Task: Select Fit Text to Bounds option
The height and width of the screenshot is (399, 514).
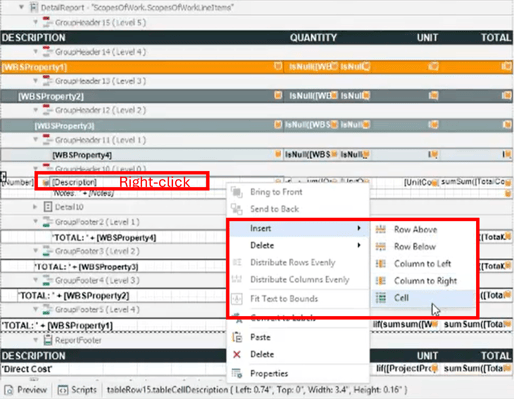Action: [x=299, y=299]
